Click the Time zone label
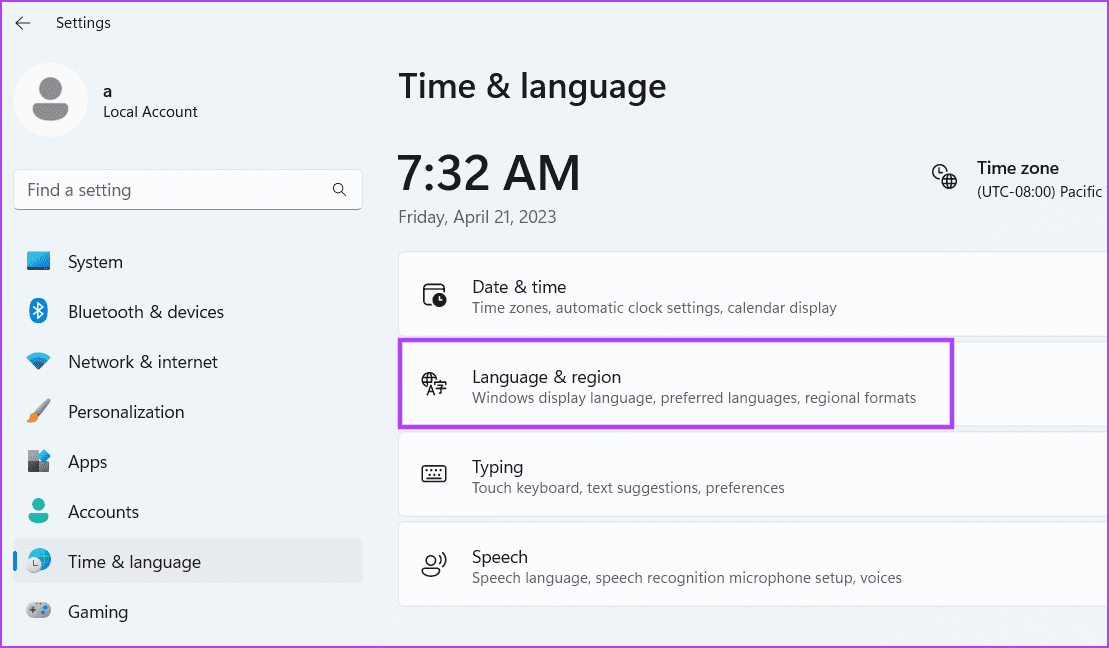 (1018, 168)
